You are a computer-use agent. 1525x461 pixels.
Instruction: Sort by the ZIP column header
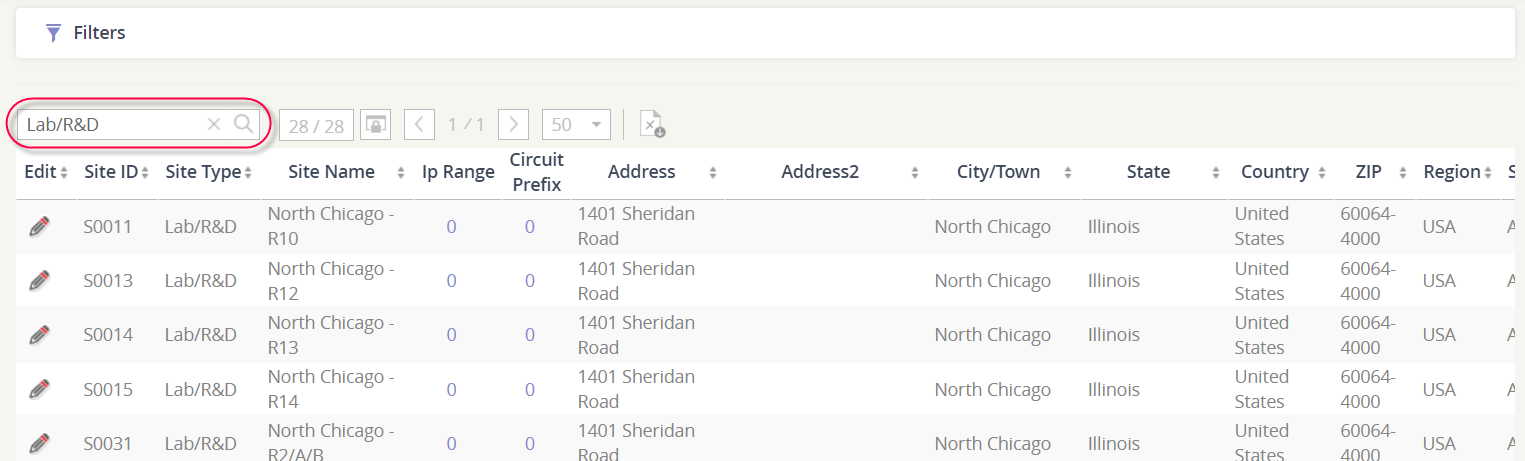point(1374,172)
